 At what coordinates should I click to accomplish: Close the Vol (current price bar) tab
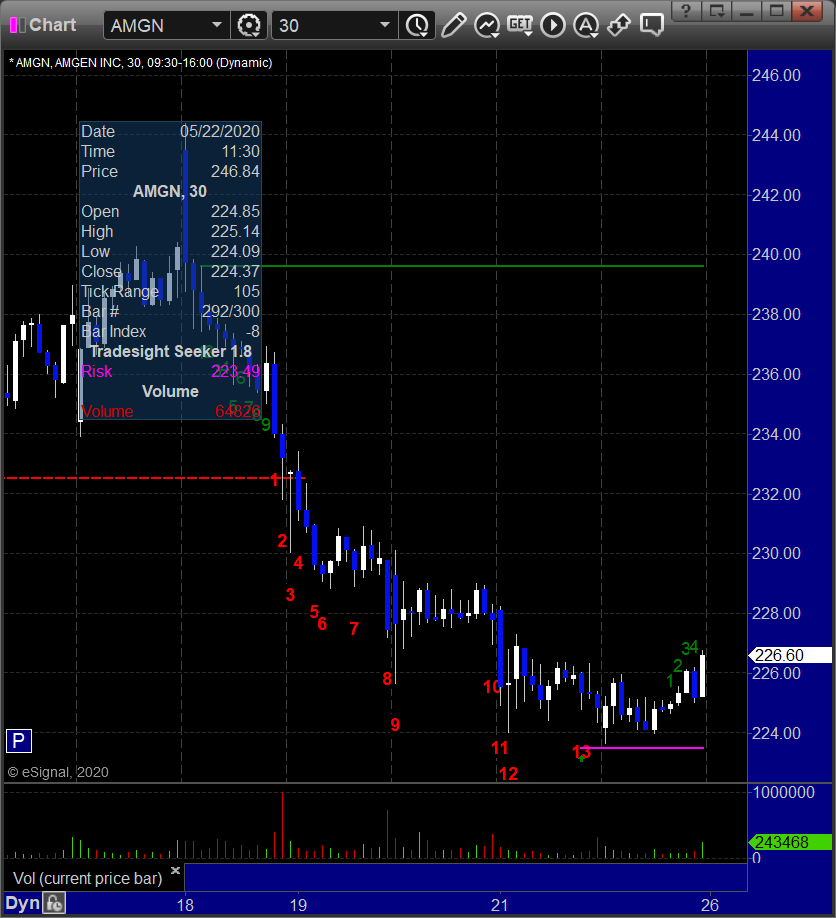(174, 871)
